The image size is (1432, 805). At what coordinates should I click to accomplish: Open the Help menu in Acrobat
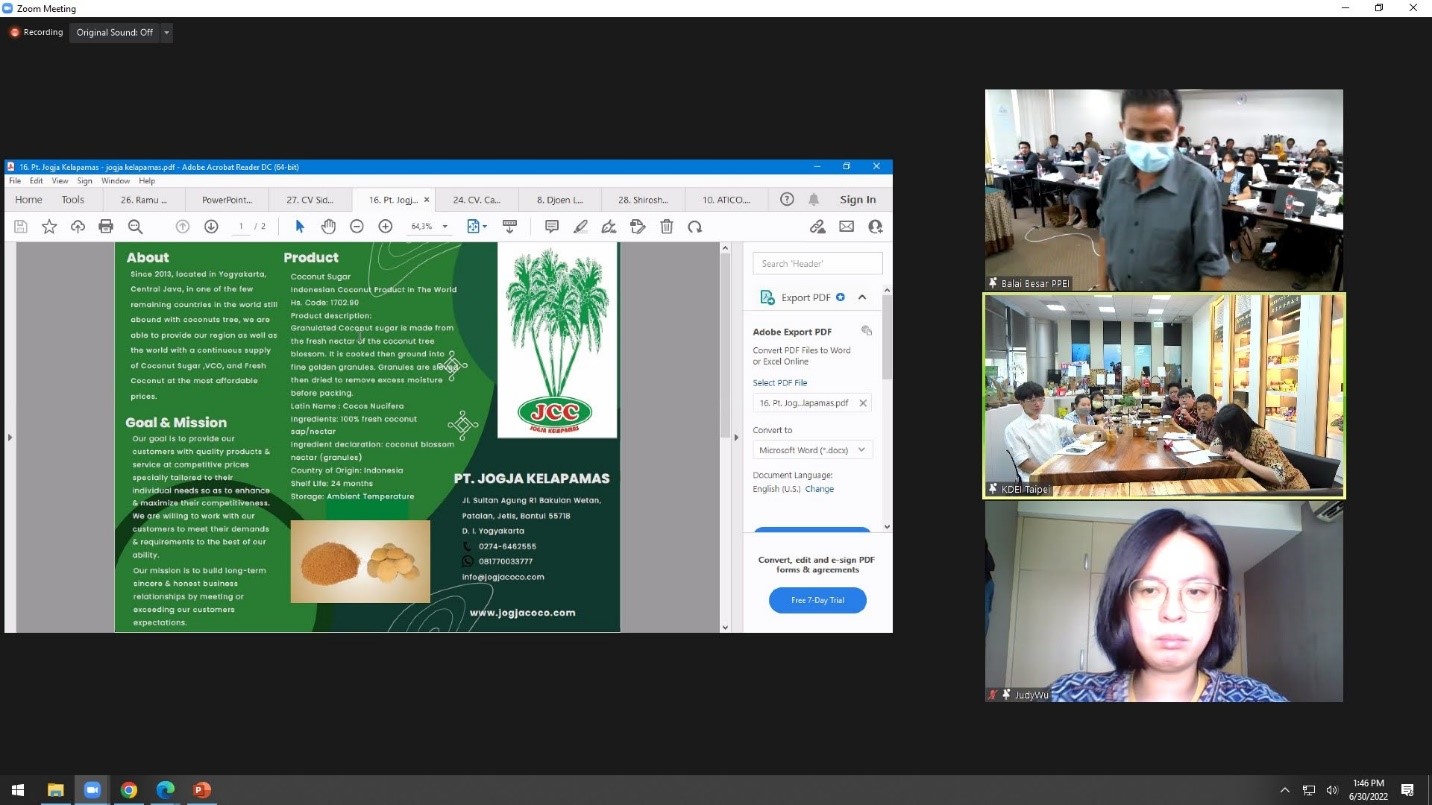[x=147, y=181]
